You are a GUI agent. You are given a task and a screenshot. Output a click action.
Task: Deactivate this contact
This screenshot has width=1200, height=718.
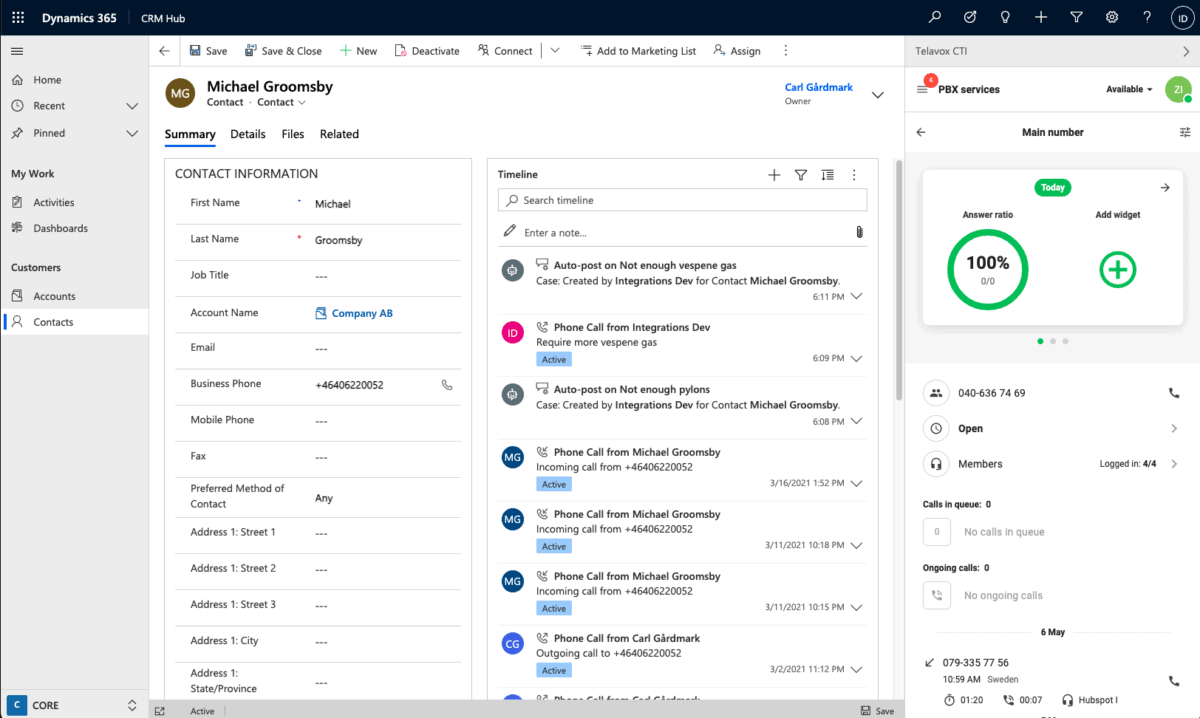point(427,51)
